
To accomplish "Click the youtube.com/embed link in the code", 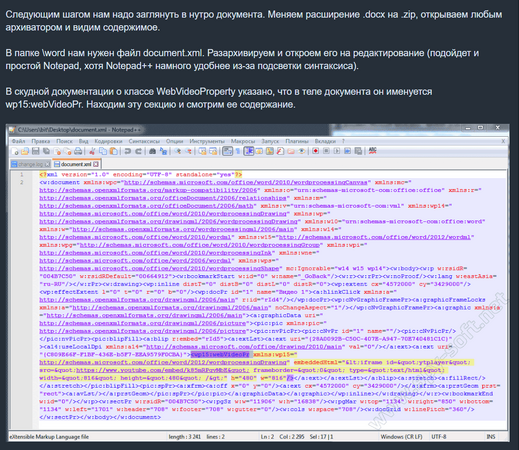I will (x=162, y=370).
